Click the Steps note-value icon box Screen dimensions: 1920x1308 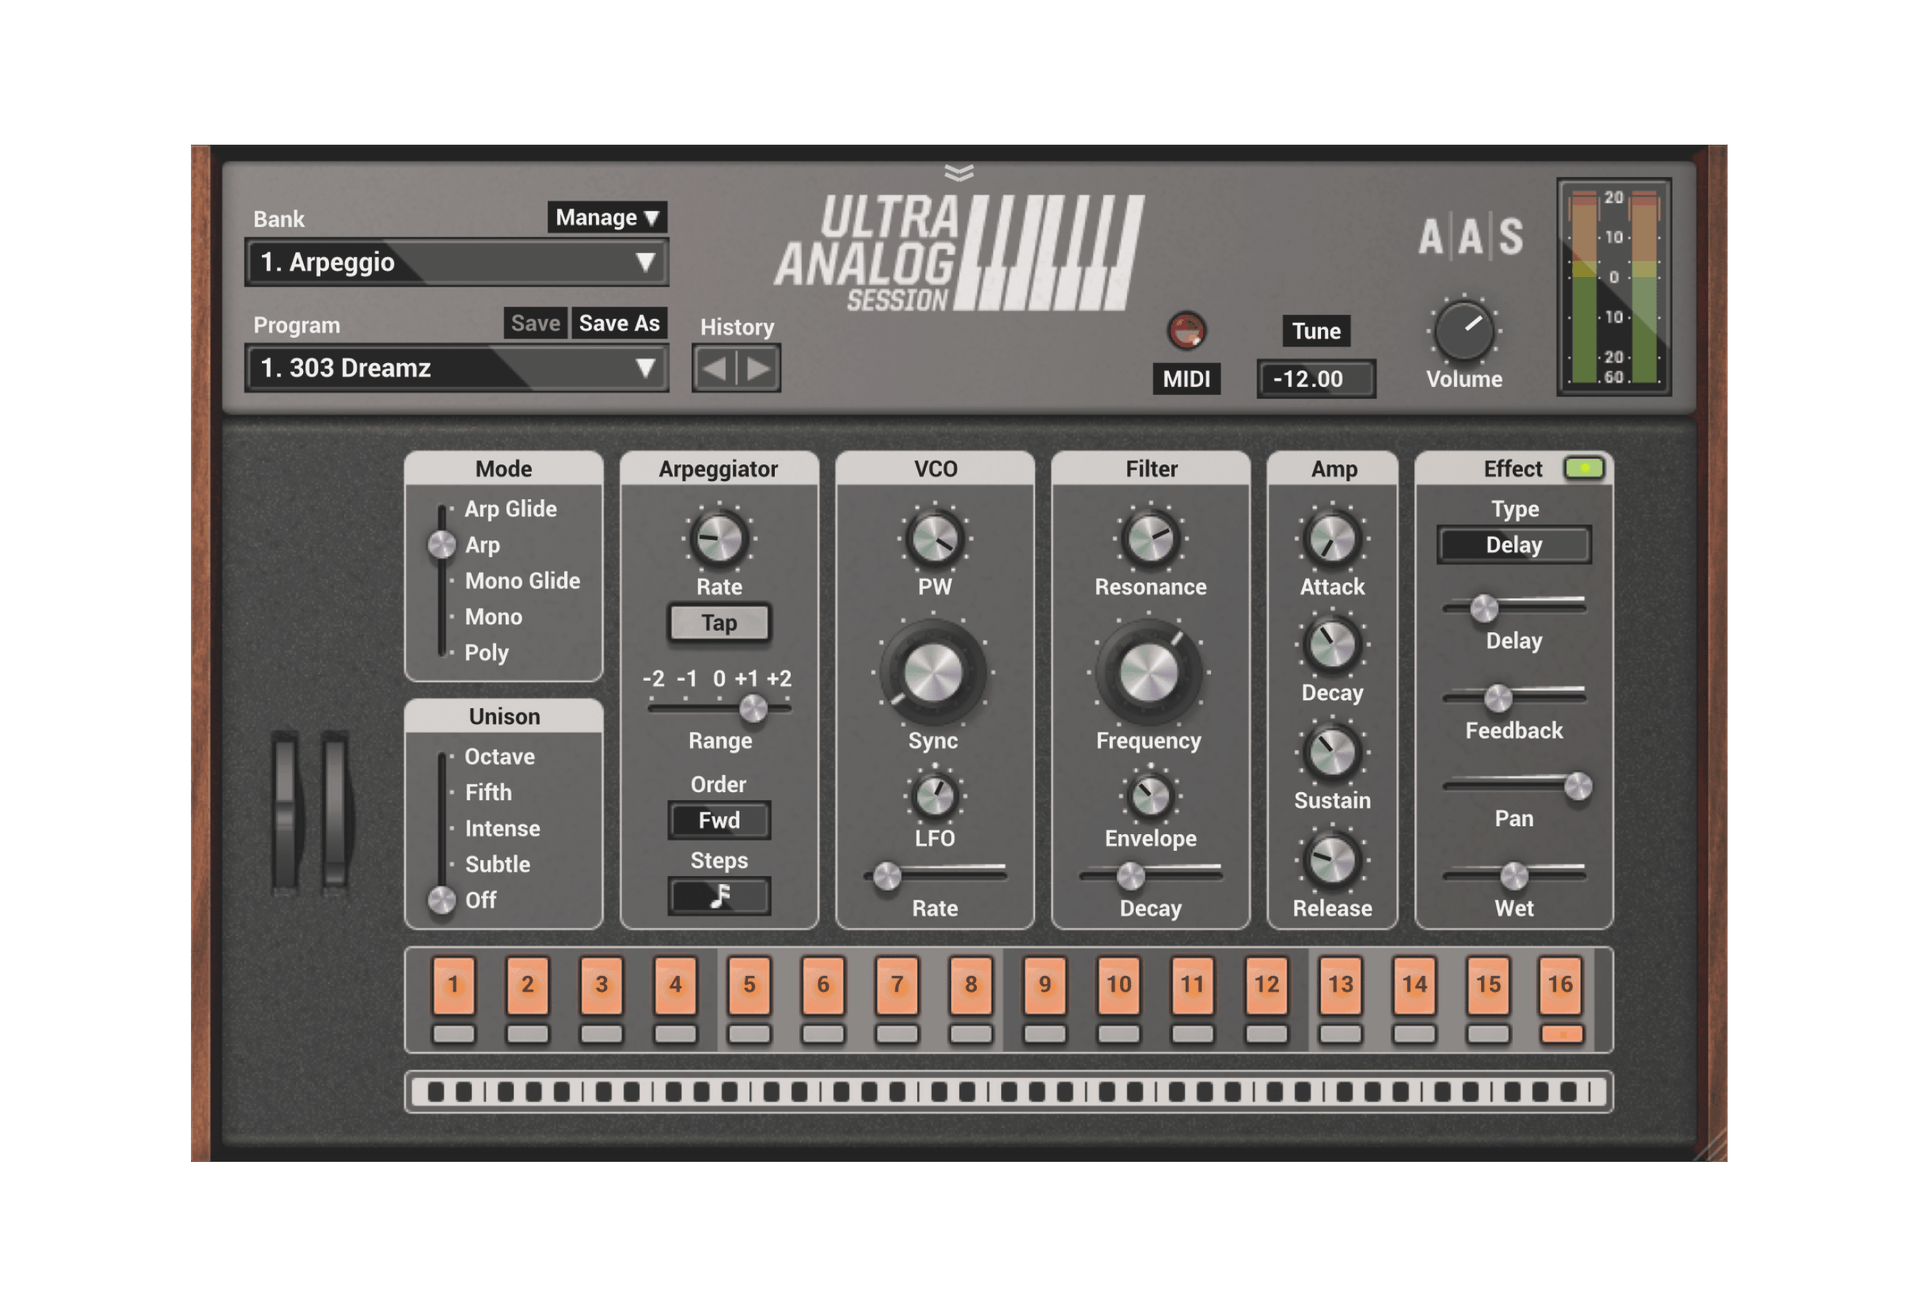point(719,896)
